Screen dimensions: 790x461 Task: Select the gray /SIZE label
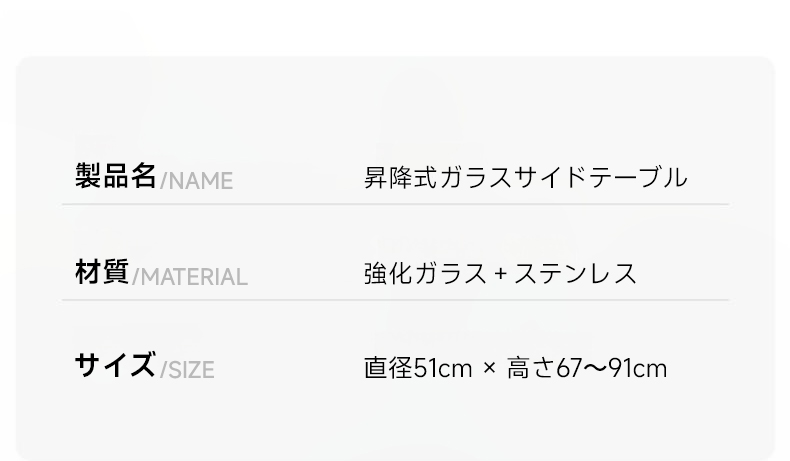(x=187, y=370)
